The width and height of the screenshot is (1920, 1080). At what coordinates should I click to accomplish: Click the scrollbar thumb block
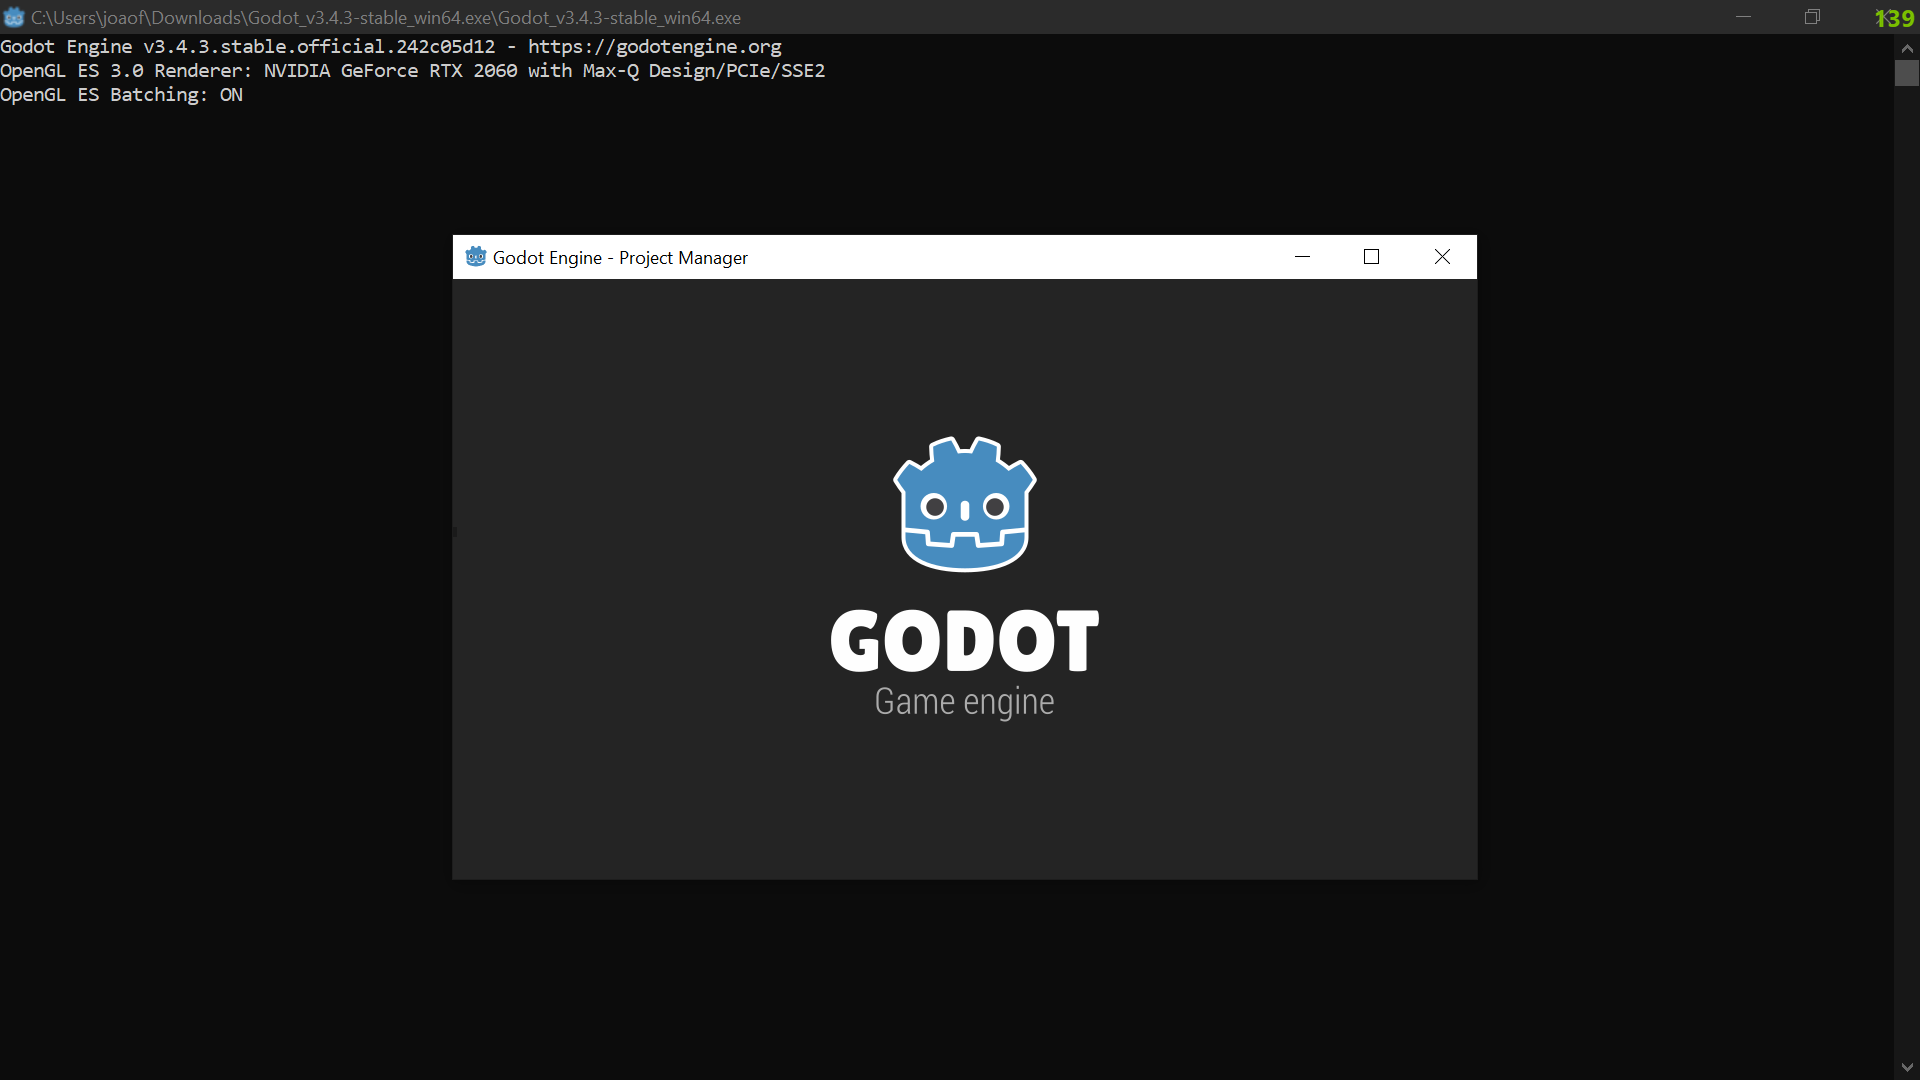pyautogui.click(x=1908, y=73)
